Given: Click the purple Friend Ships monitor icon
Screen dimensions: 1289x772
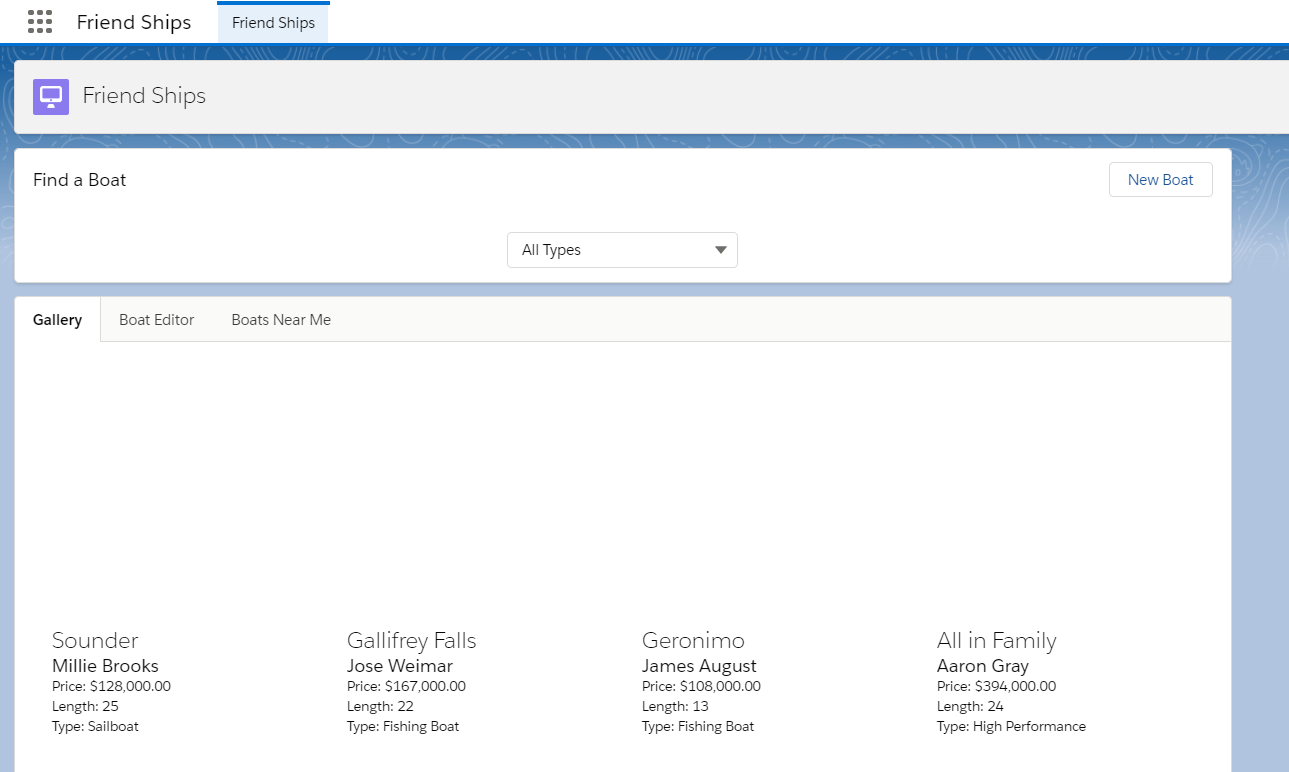Looking at the screenshot, I should pyautogui.click(x=51, y=97).
